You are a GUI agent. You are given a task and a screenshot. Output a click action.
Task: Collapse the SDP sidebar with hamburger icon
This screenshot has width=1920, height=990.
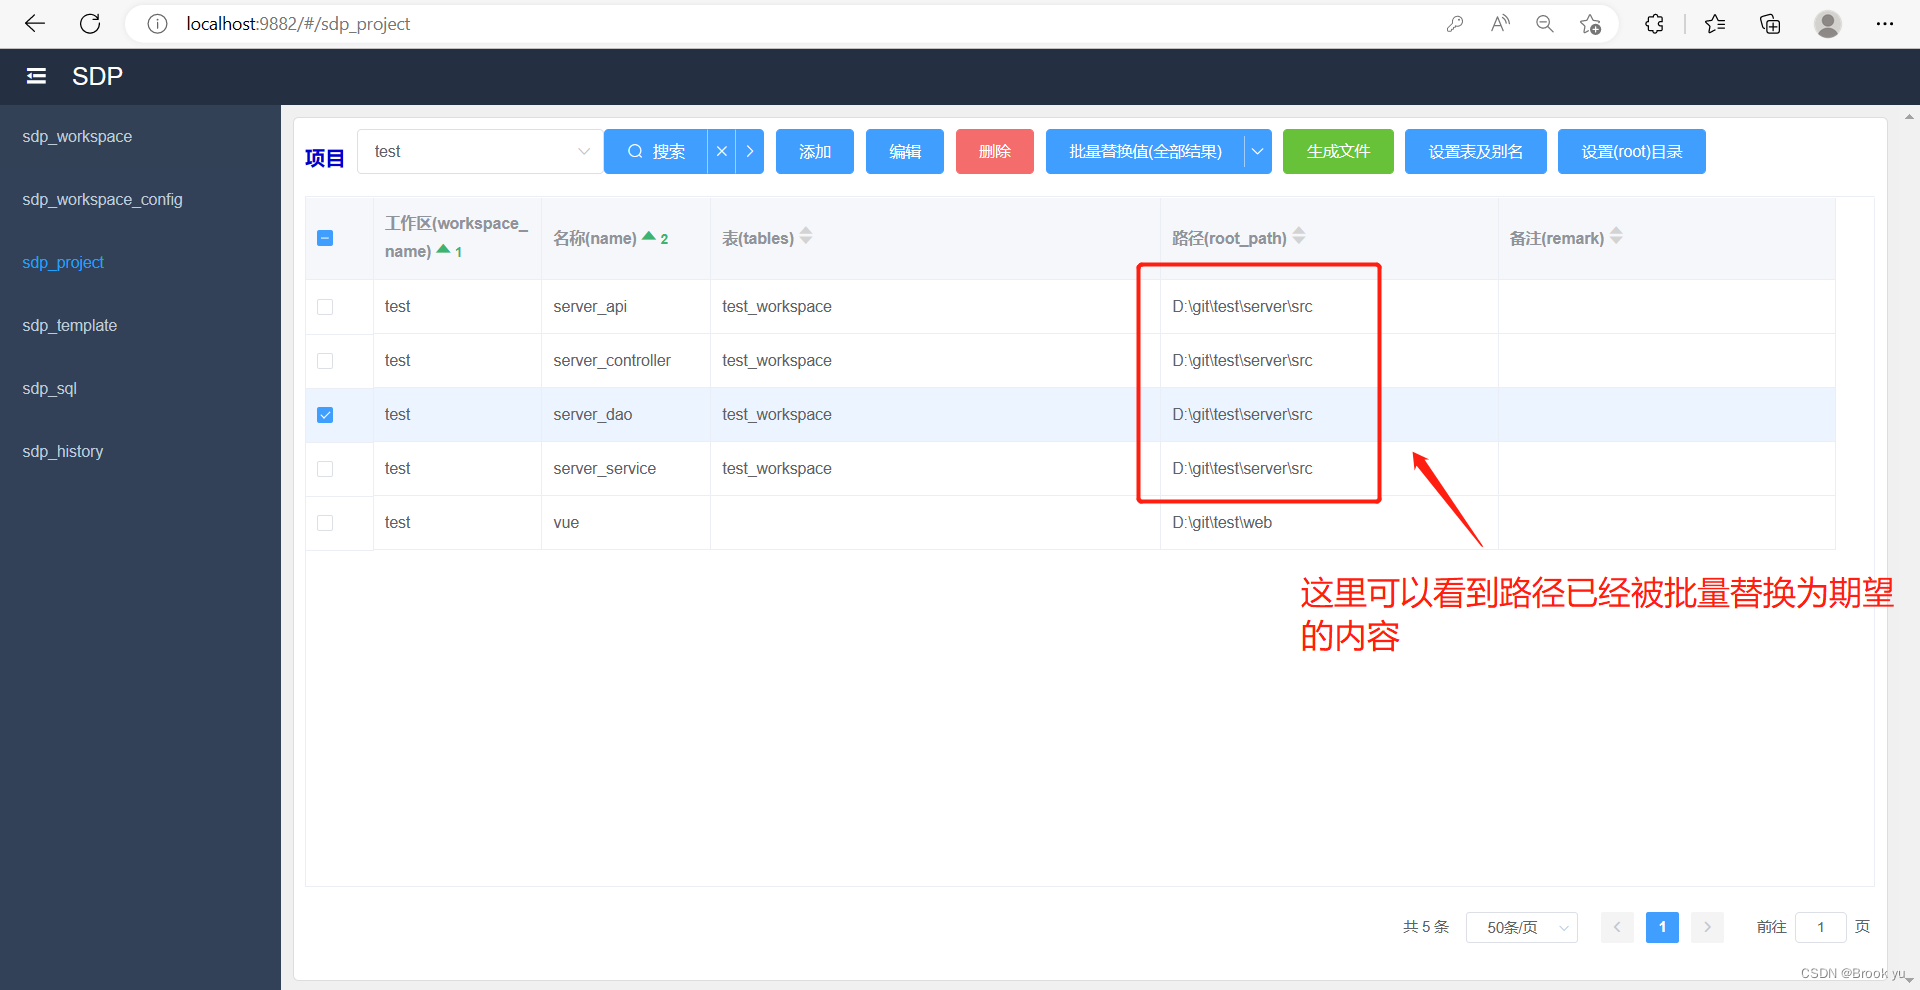(36, 76)
